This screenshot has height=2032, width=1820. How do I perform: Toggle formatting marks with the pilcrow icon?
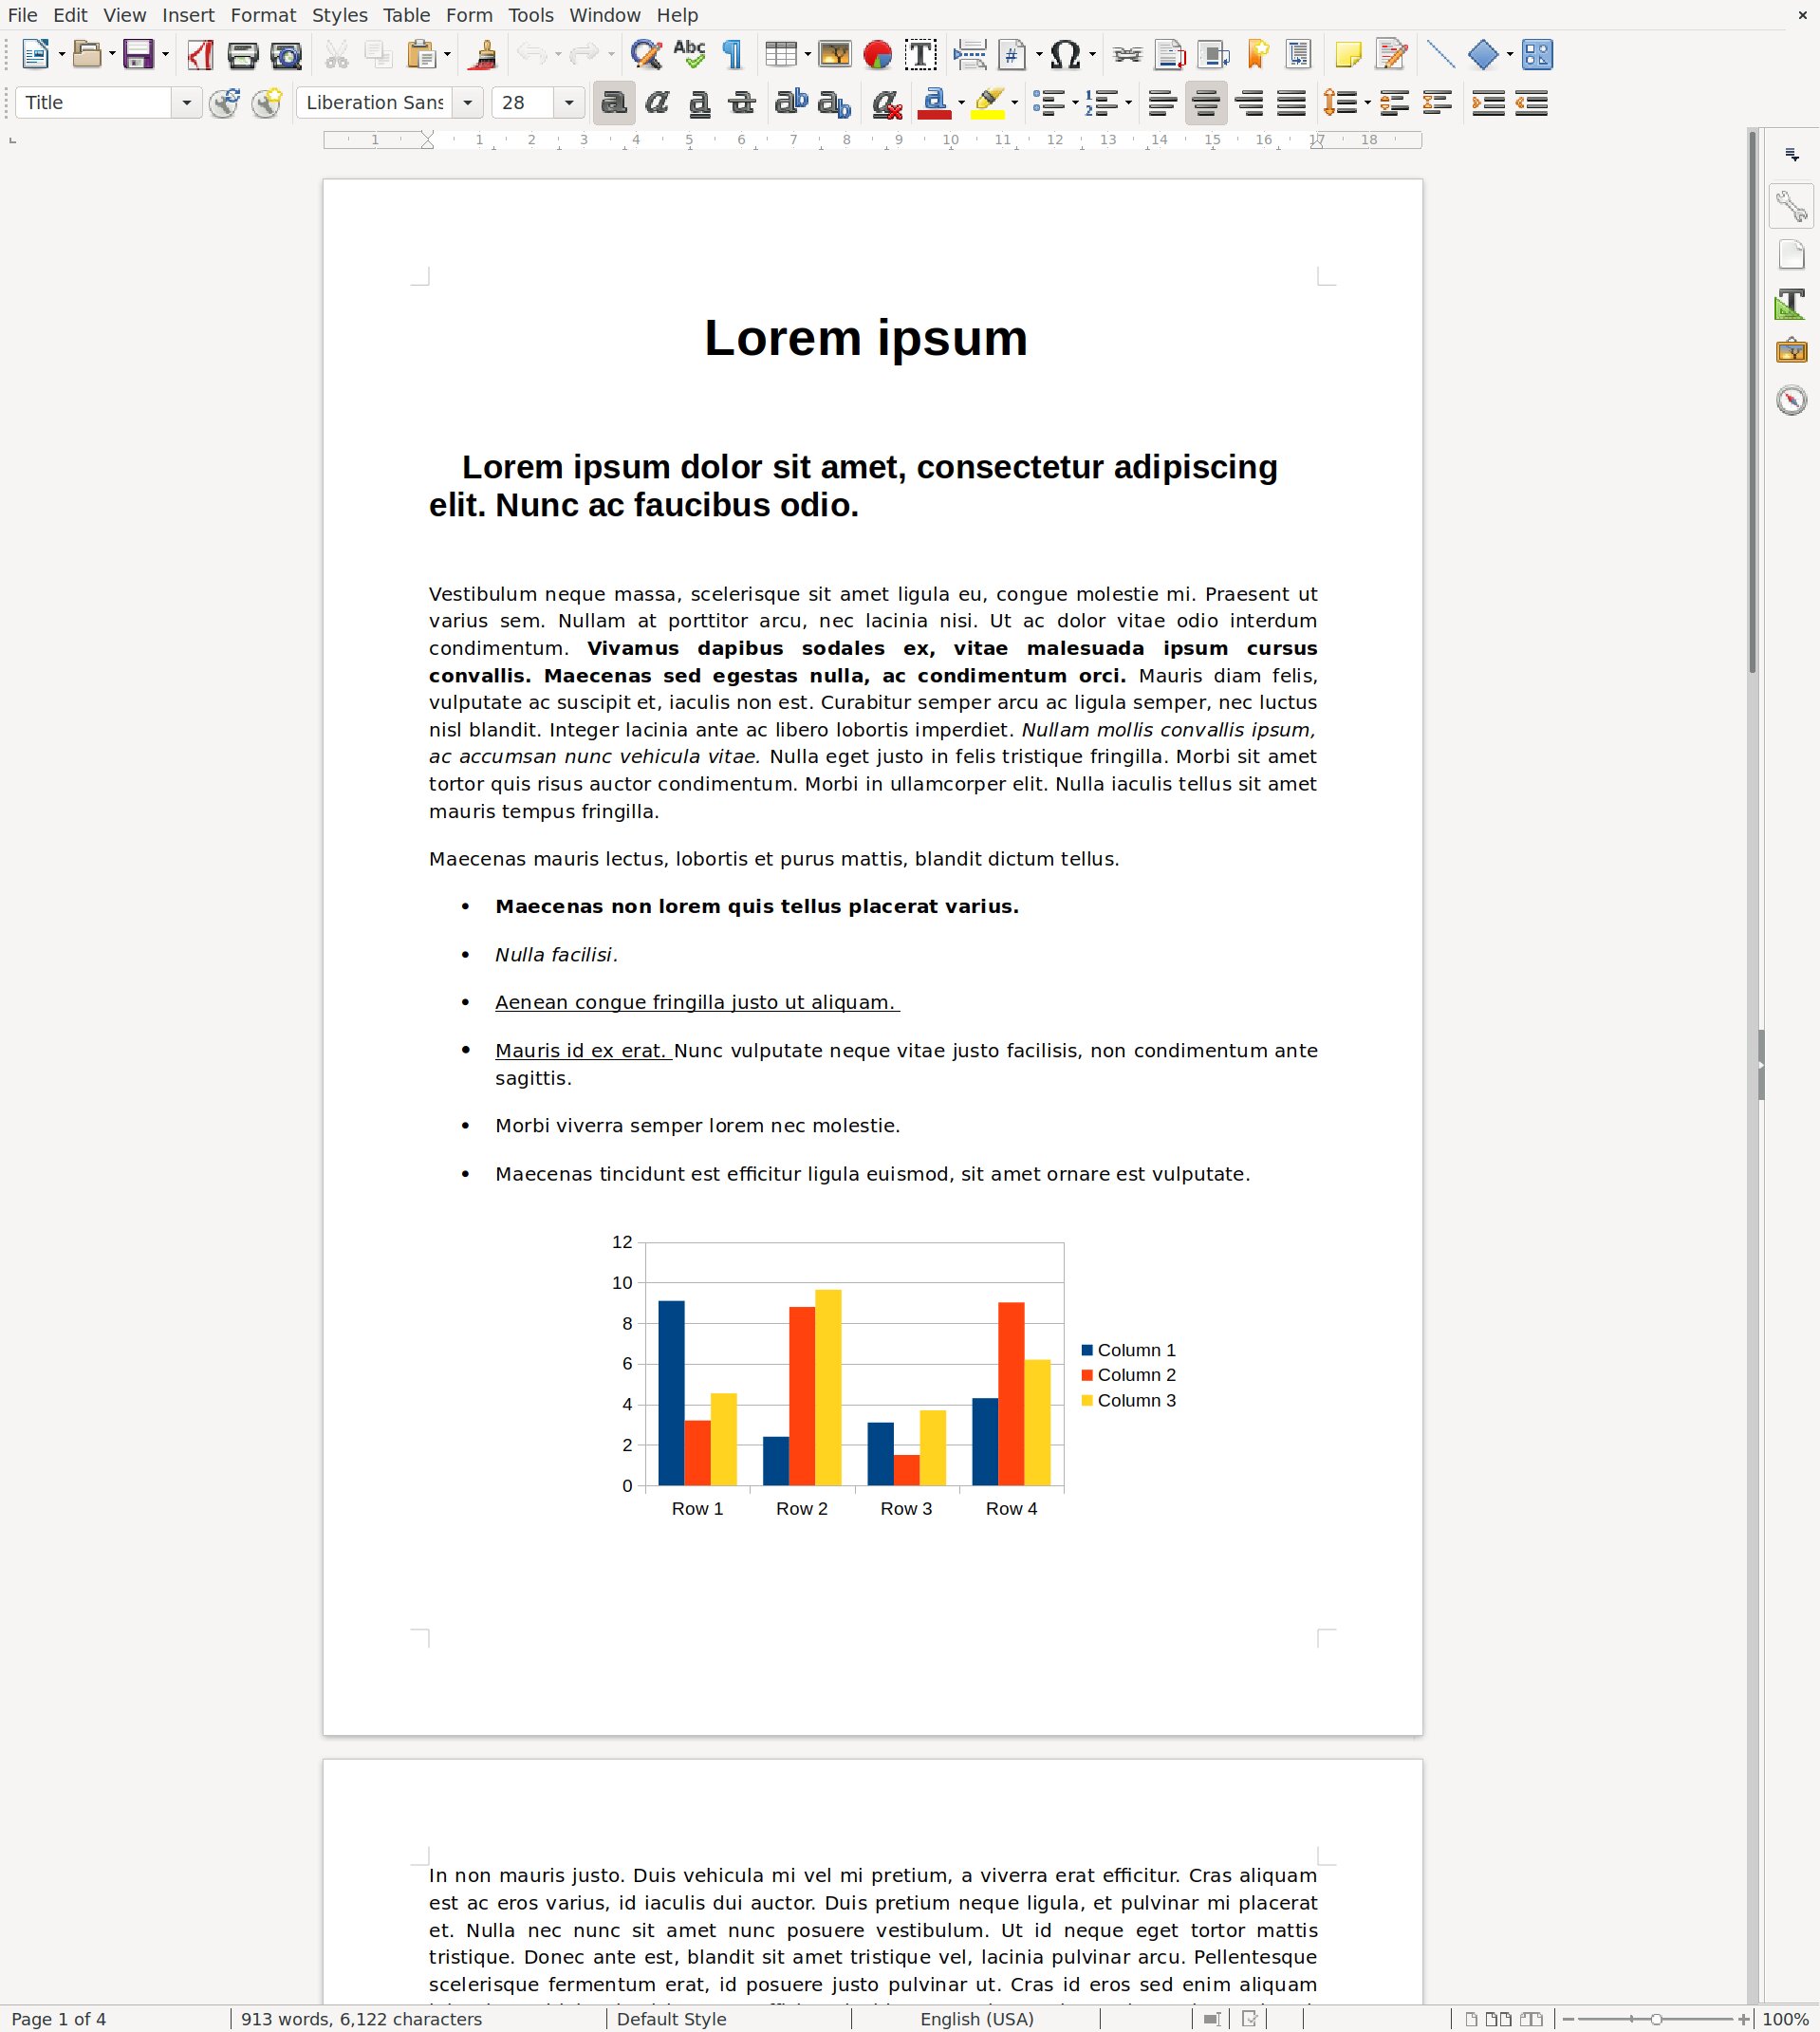(x=733, y=55)
